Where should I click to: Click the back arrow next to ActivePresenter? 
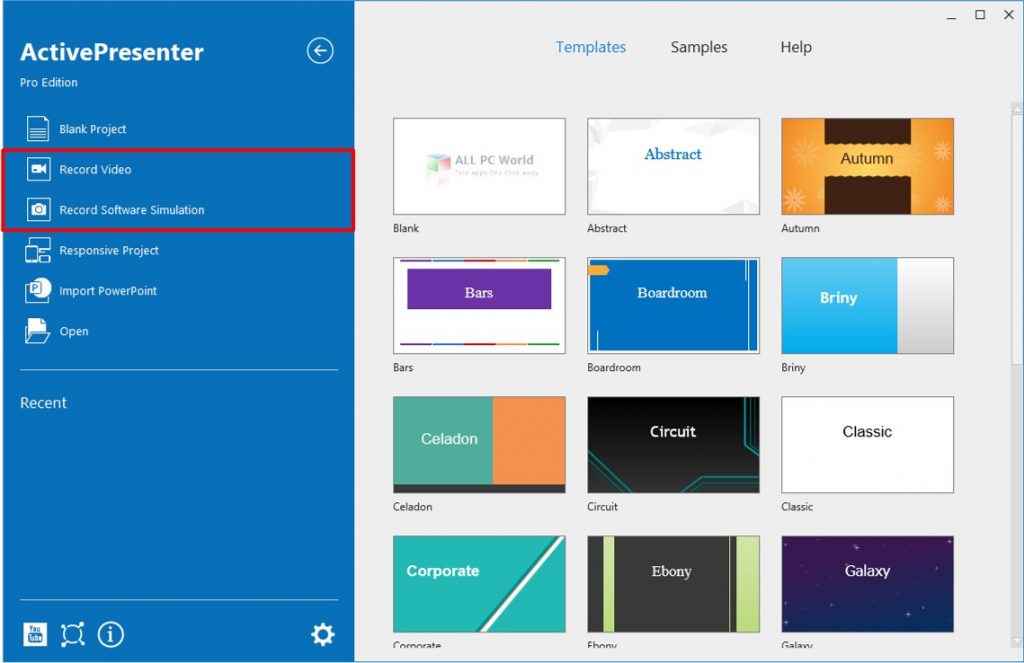(319, 50)
